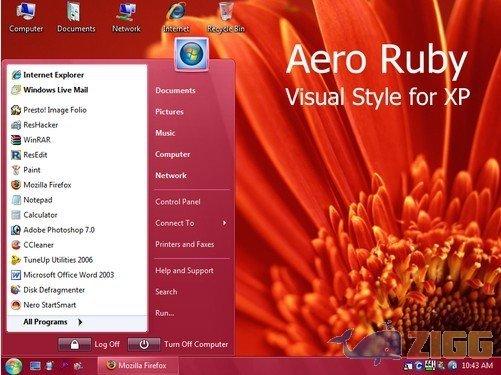Click the TuneUp Utilities 2006 icon
501x375 pixels.
click(x=16, y=260)
